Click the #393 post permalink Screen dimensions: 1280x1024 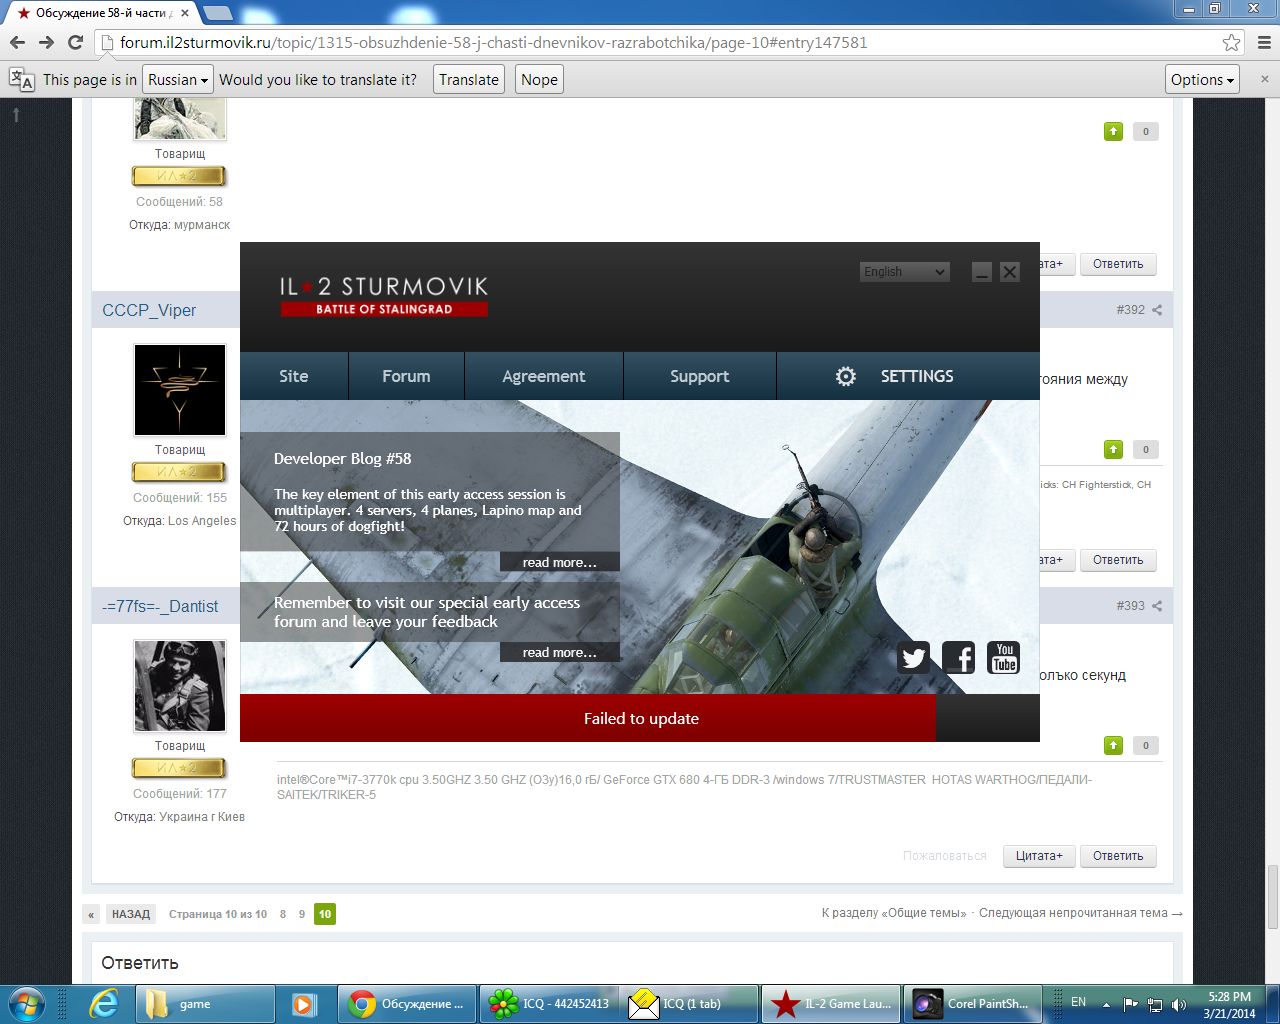(1130, 606)
